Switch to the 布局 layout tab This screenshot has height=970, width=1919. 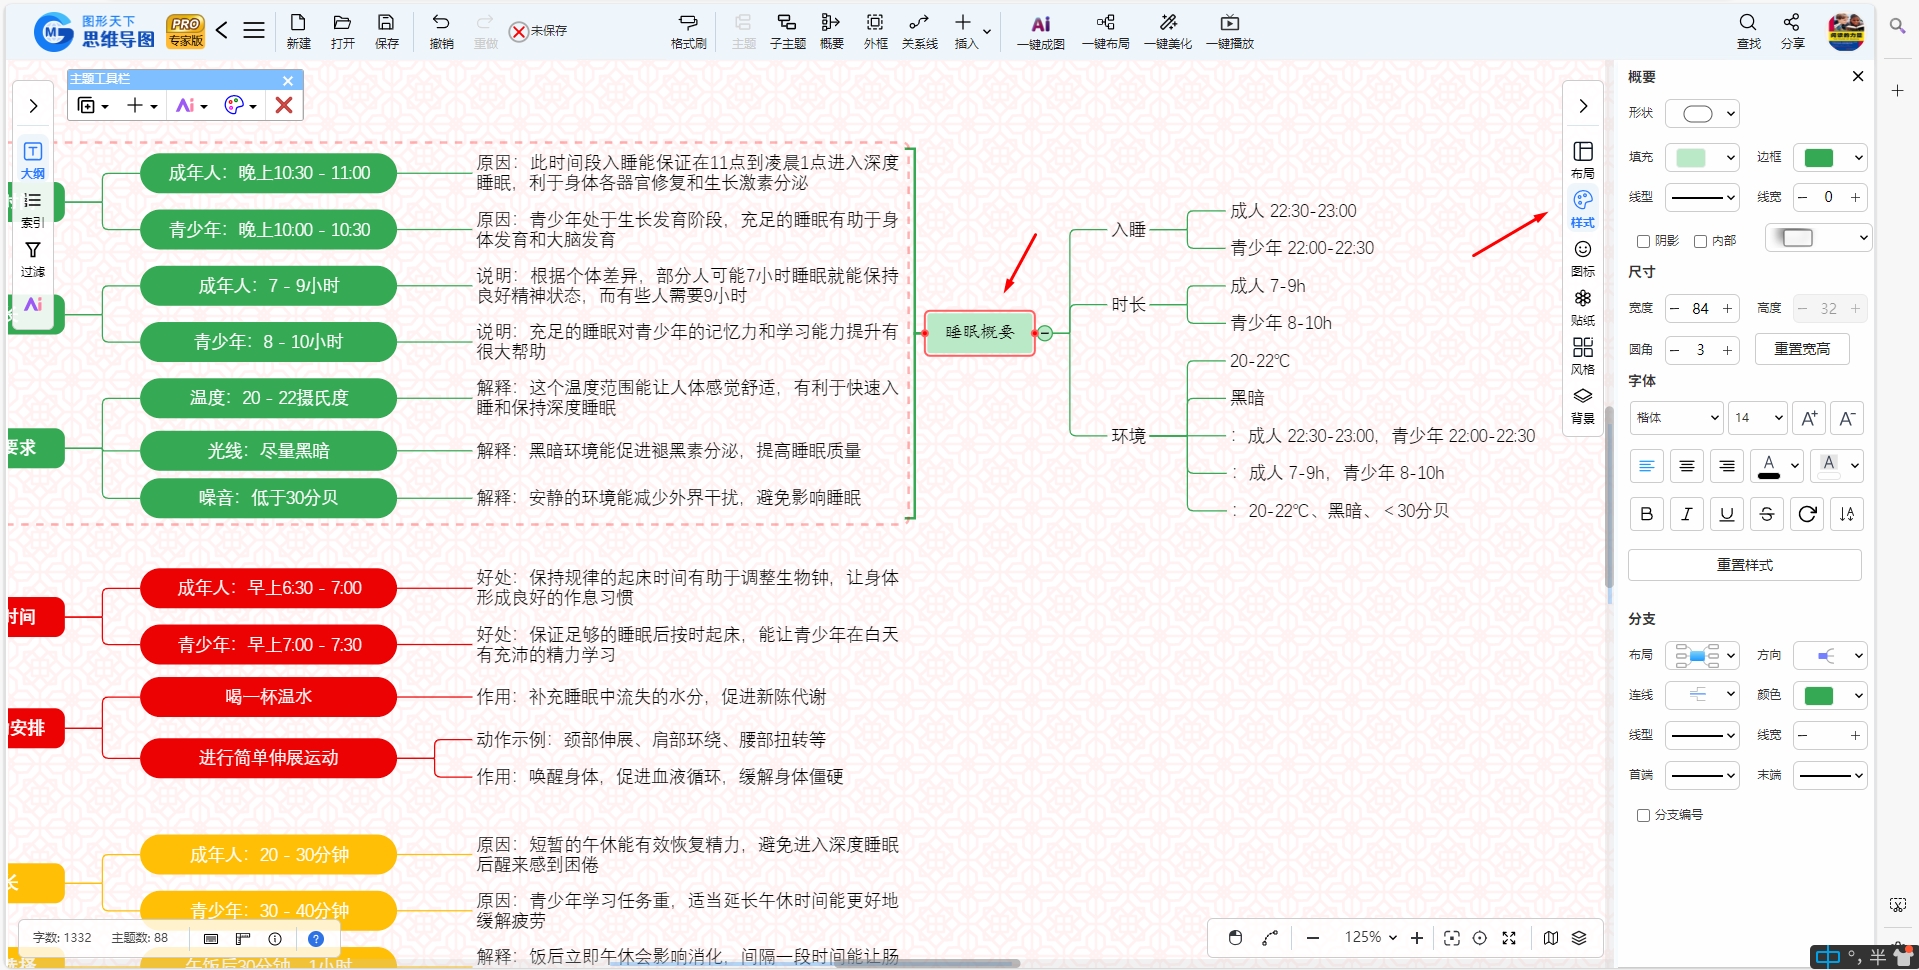coord(1583,160)
